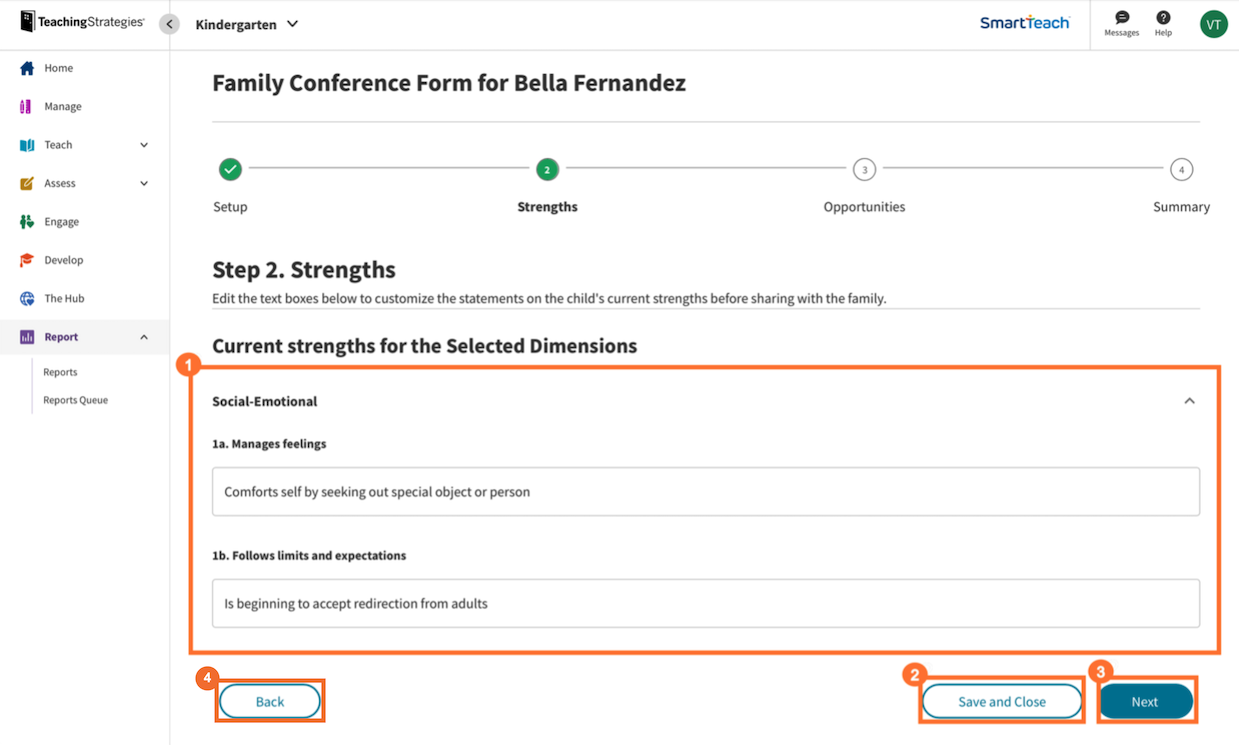This screenshot has height=745, width=1239.
Task: Click the TeachingStrategies logo
Action: coord(80,21)
